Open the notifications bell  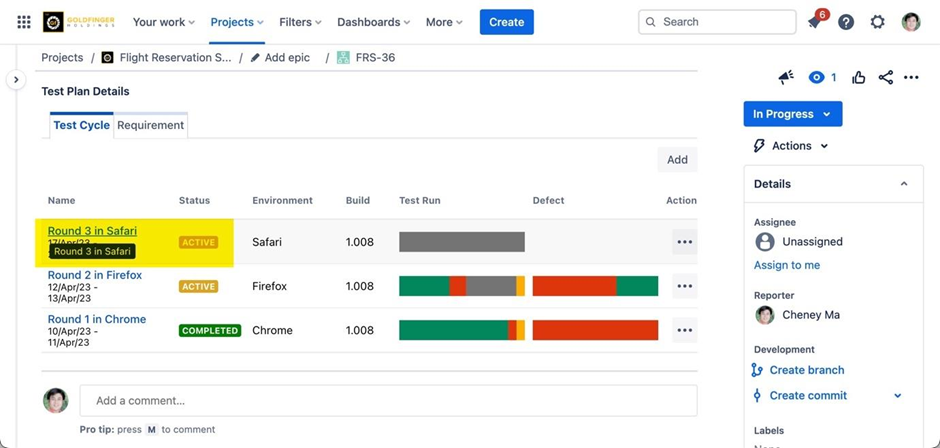[x=815, y=22]
